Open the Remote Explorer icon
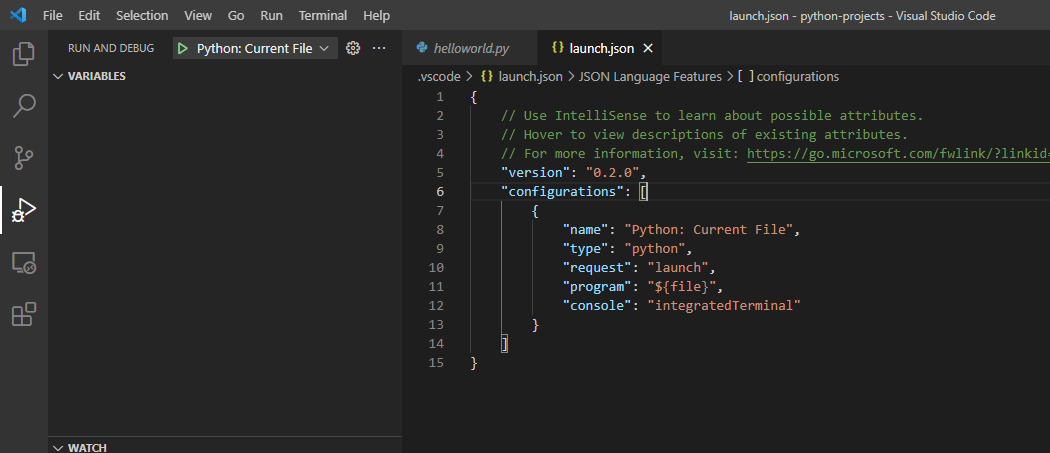 (x=23, y=263)
